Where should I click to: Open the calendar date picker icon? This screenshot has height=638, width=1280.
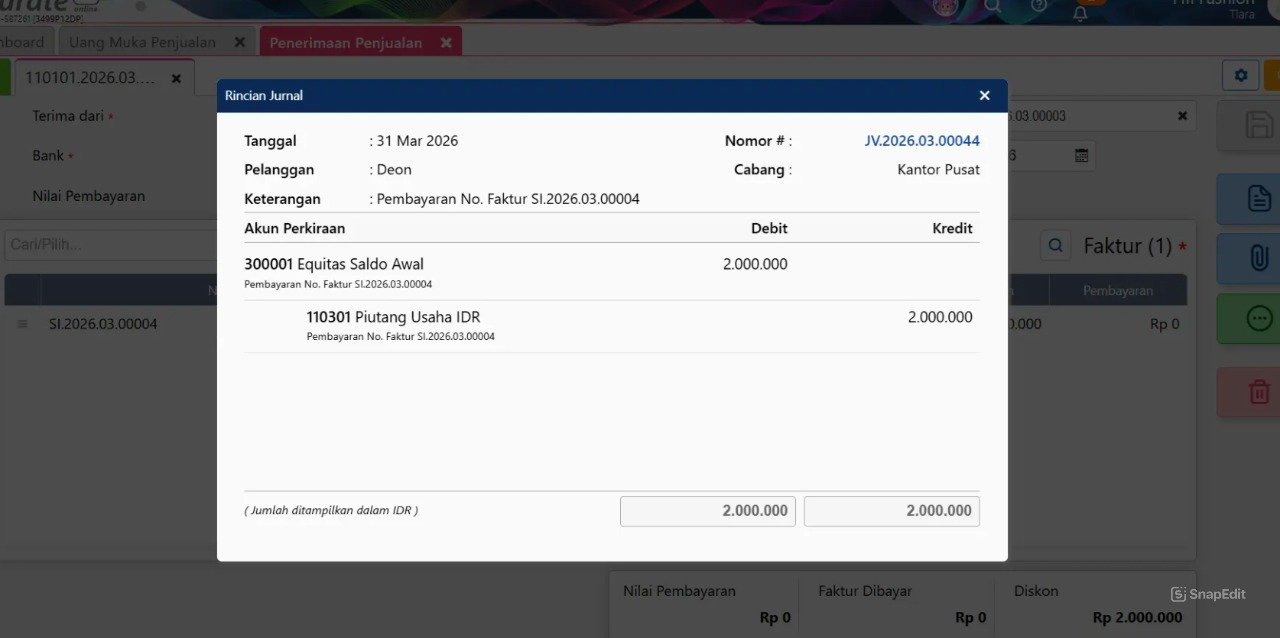click(x=1081, y=156)
